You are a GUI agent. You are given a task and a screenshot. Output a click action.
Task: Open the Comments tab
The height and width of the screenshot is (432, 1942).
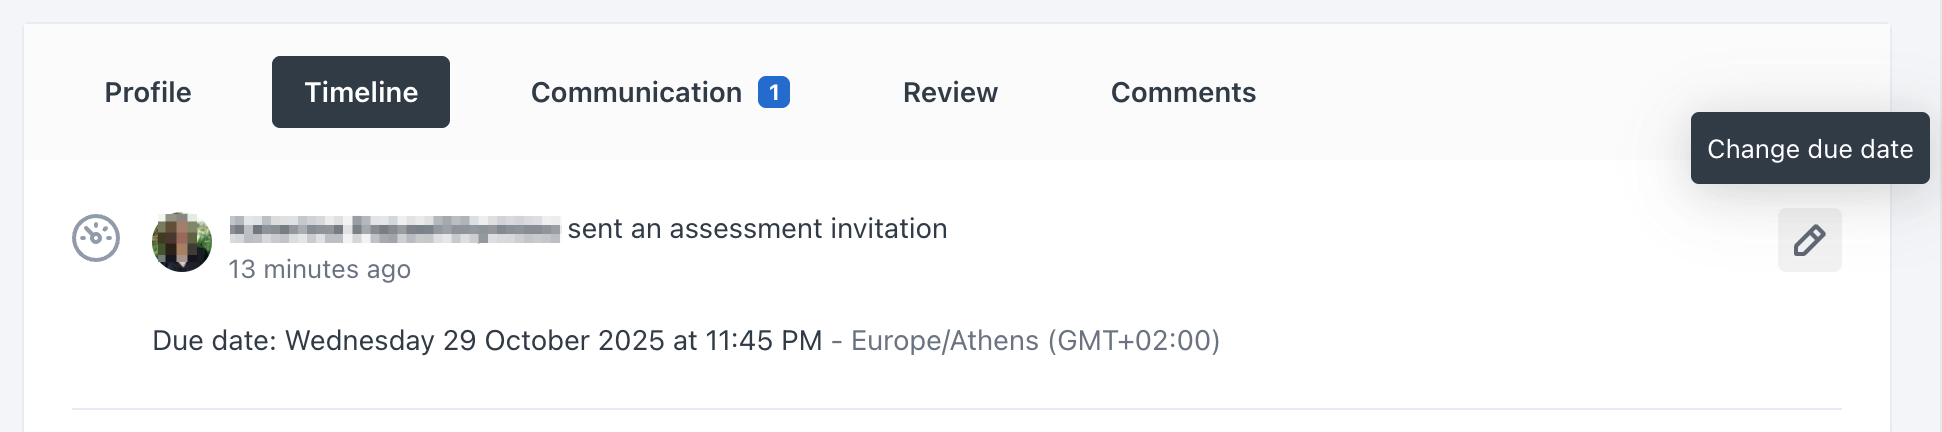(x=1183, y=92)
